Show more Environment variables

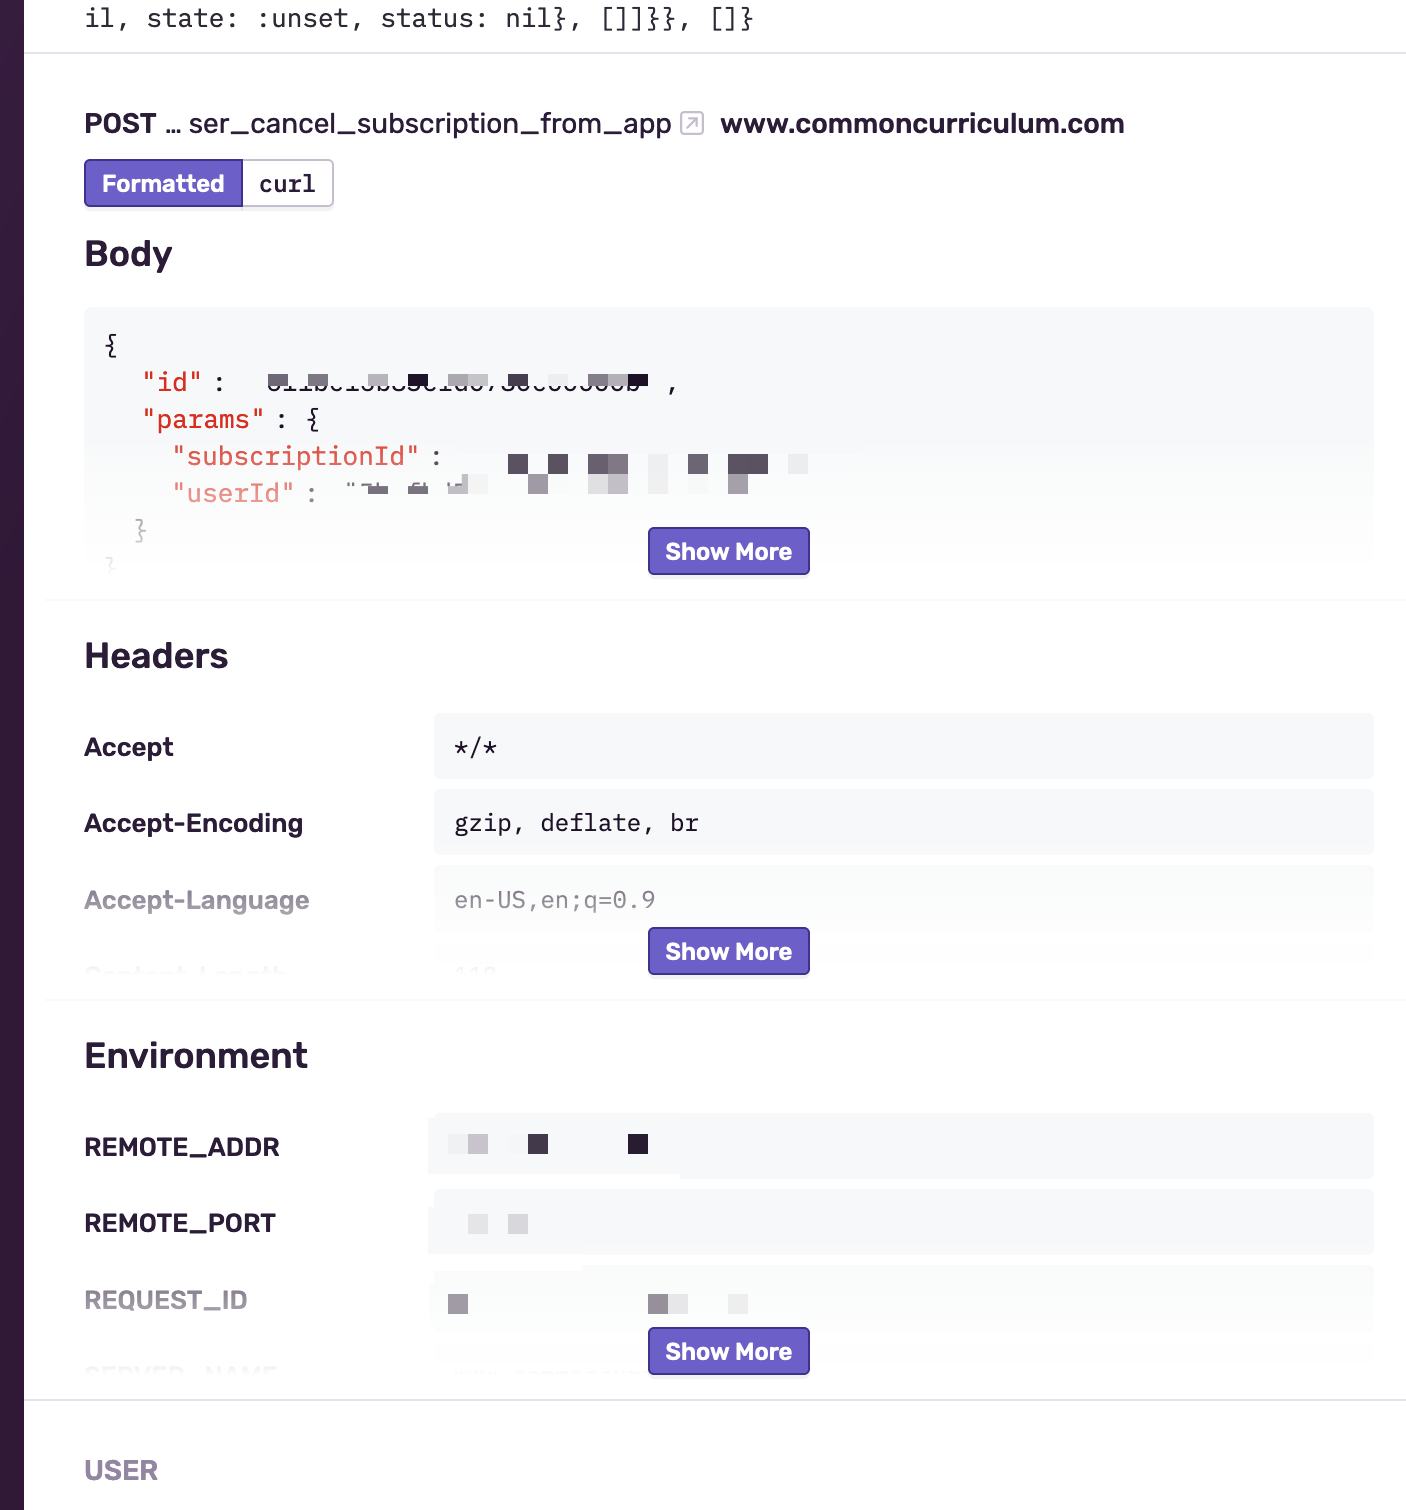pos(728,1351)
